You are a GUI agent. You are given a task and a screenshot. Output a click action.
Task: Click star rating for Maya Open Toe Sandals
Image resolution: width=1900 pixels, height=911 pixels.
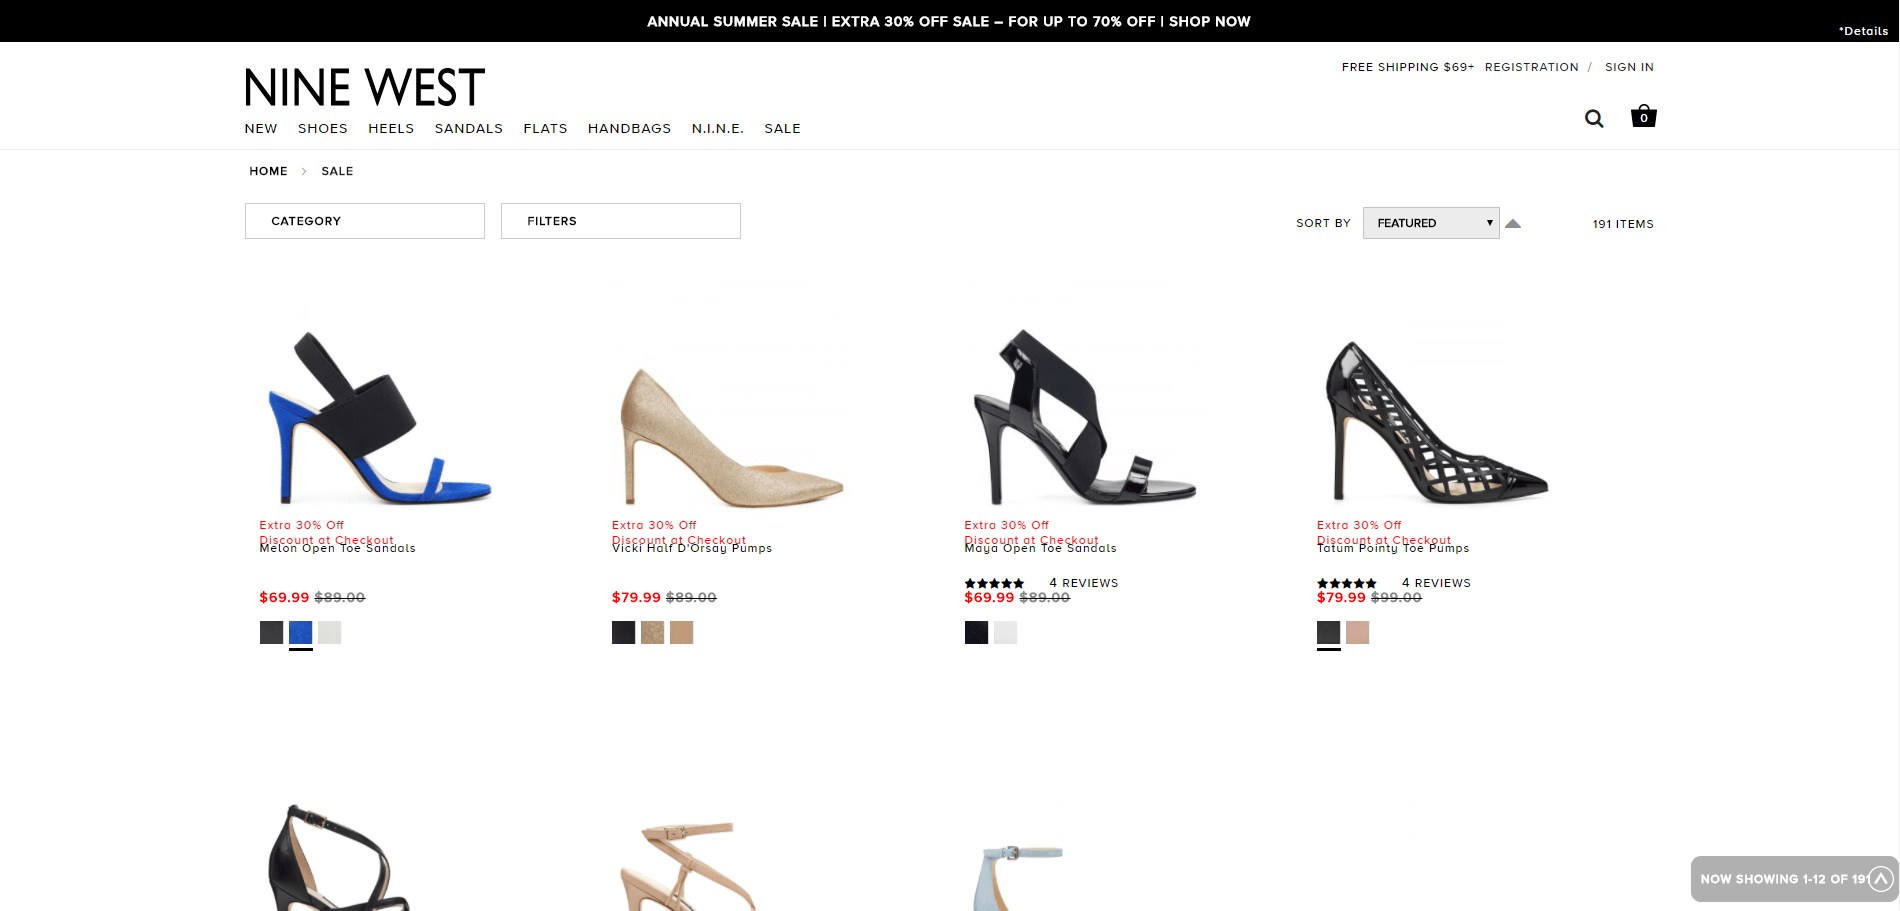(x=994, y=583)
